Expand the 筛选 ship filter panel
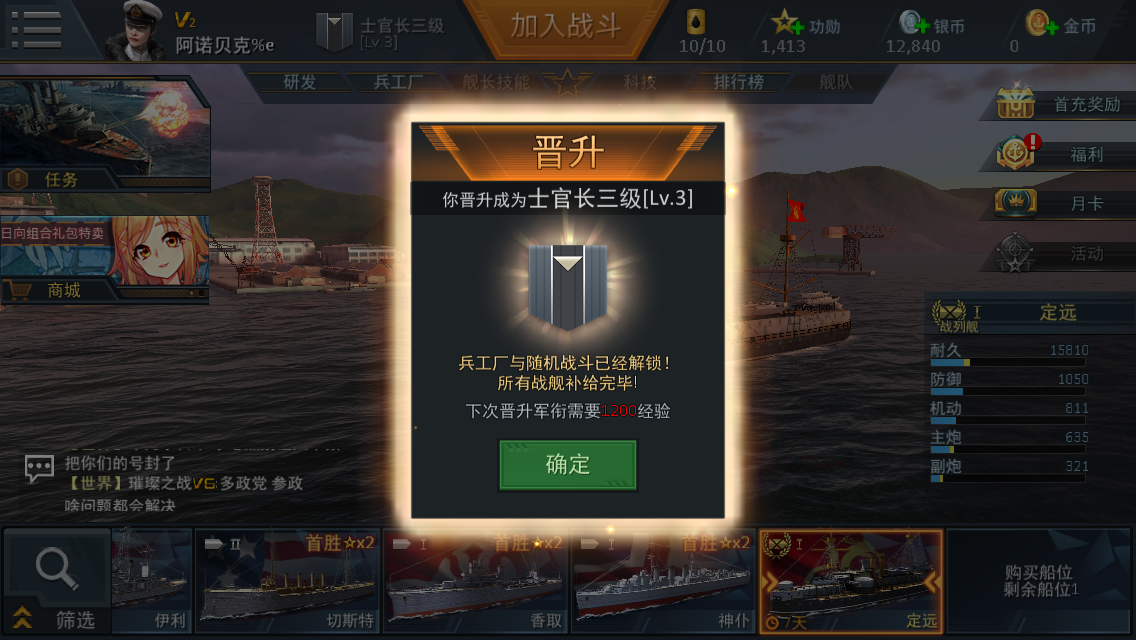This screenshot has width=1136, height=640. (x=57, y=582)
